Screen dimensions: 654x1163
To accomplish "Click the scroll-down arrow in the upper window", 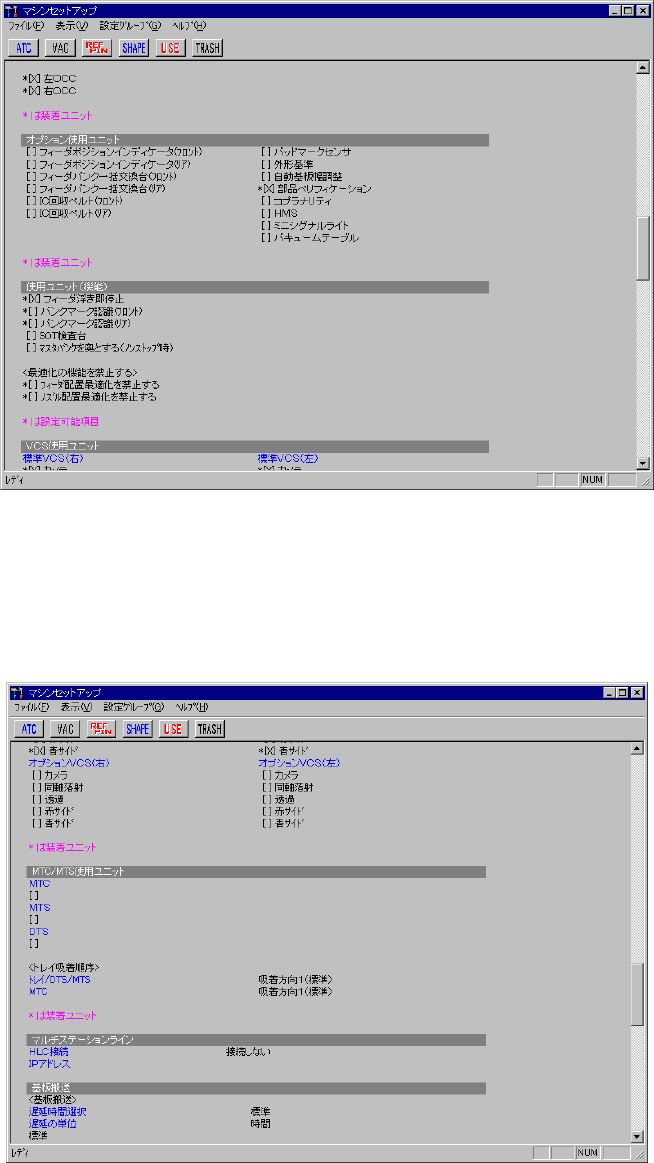I will click(643, 464).
